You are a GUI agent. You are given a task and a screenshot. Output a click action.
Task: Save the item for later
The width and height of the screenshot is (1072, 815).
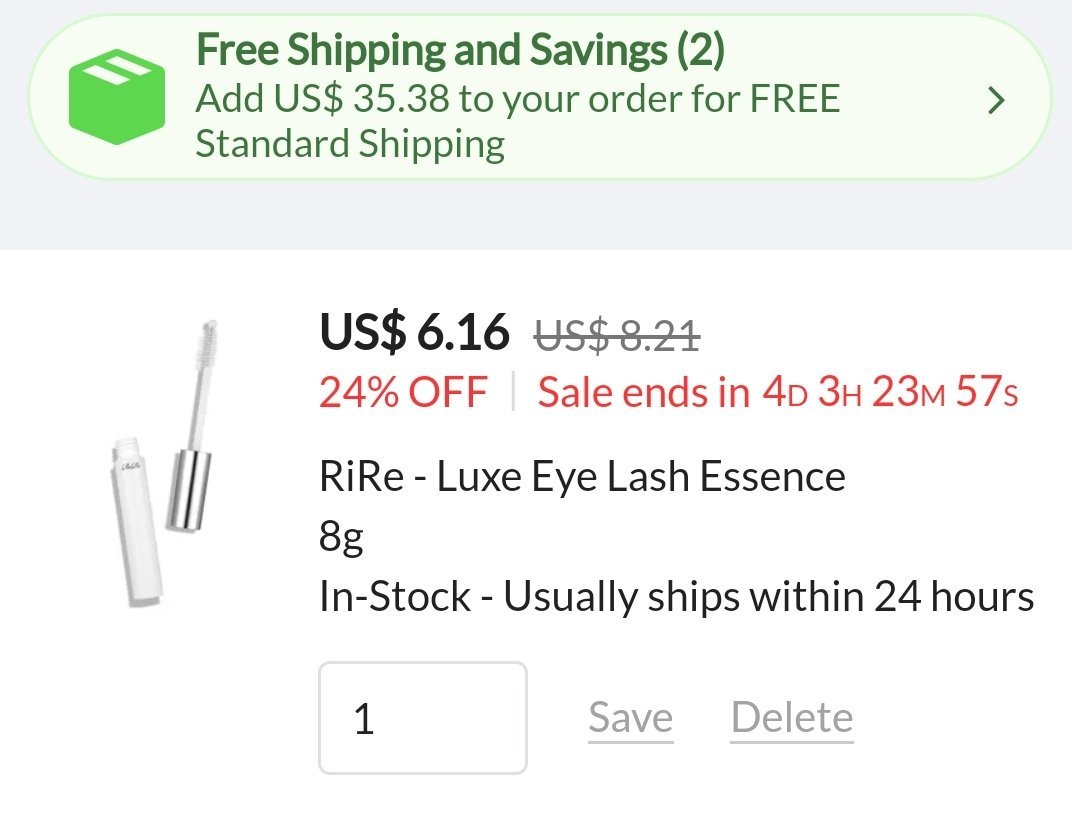click(630, 718)
